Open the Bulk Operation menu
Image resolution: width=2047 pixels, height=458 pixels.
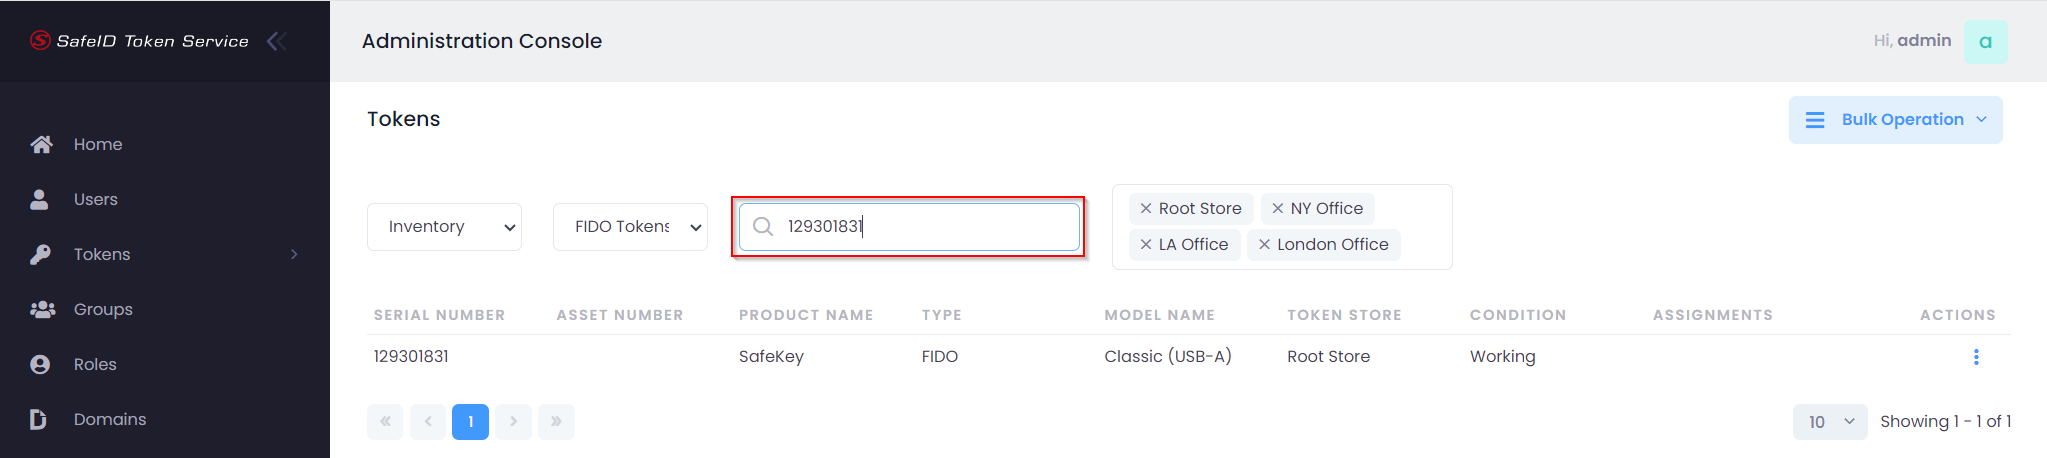pos(1895,120)
